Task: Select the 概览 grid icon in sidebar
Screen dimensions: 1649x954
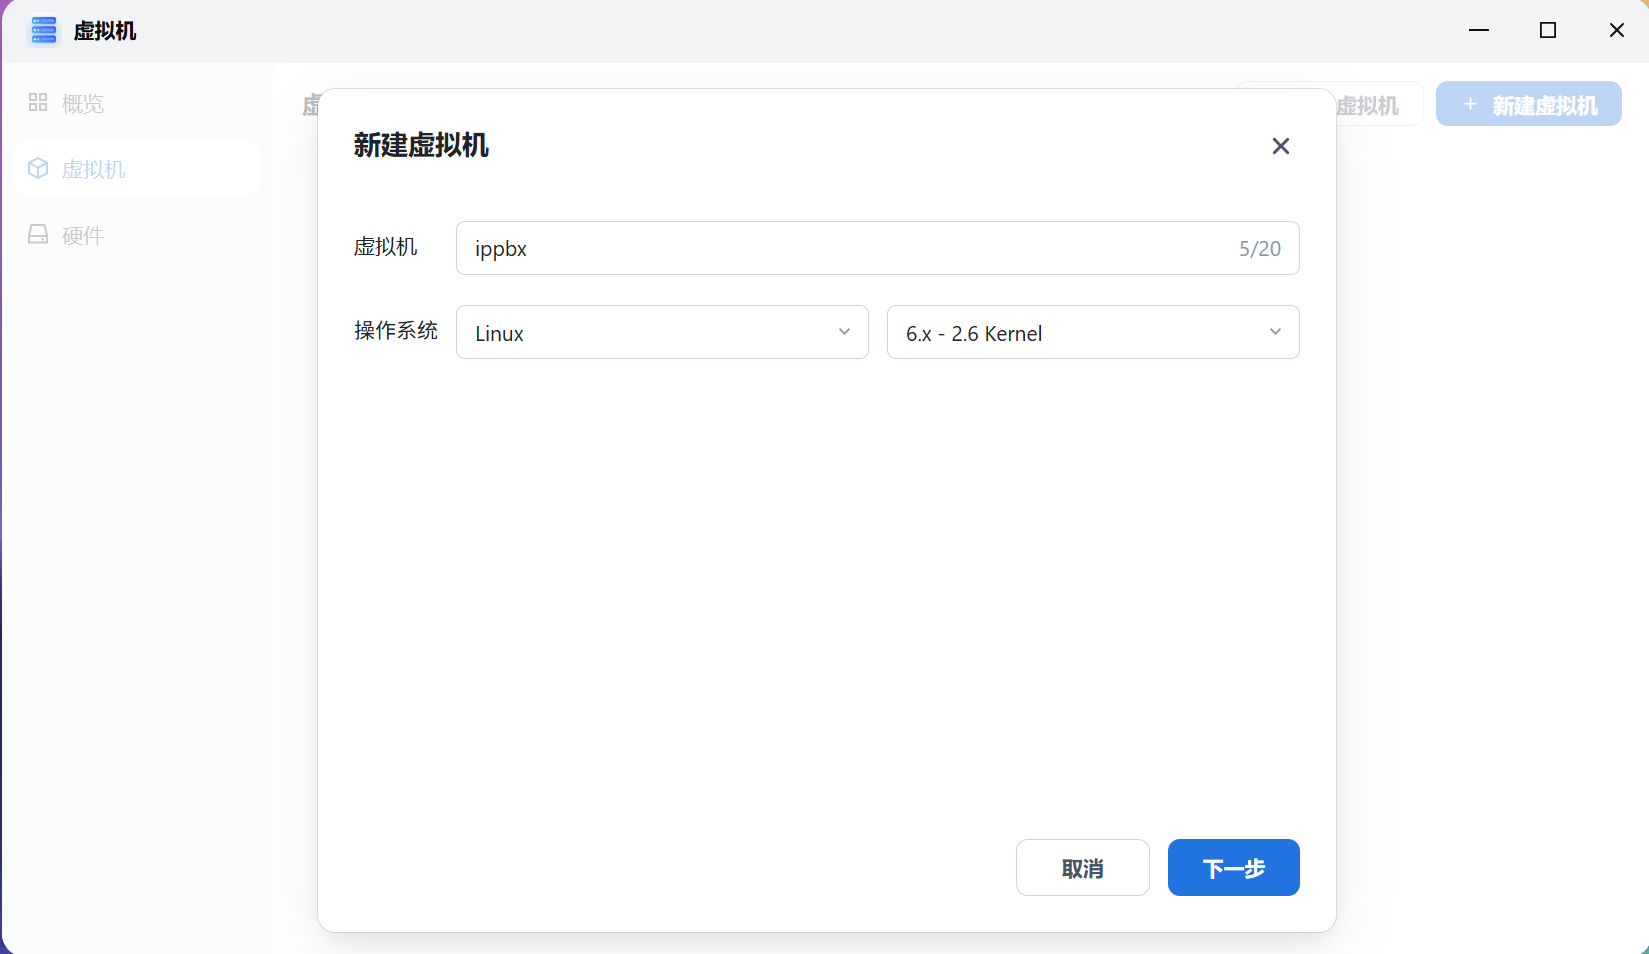Action: point(38,101)
